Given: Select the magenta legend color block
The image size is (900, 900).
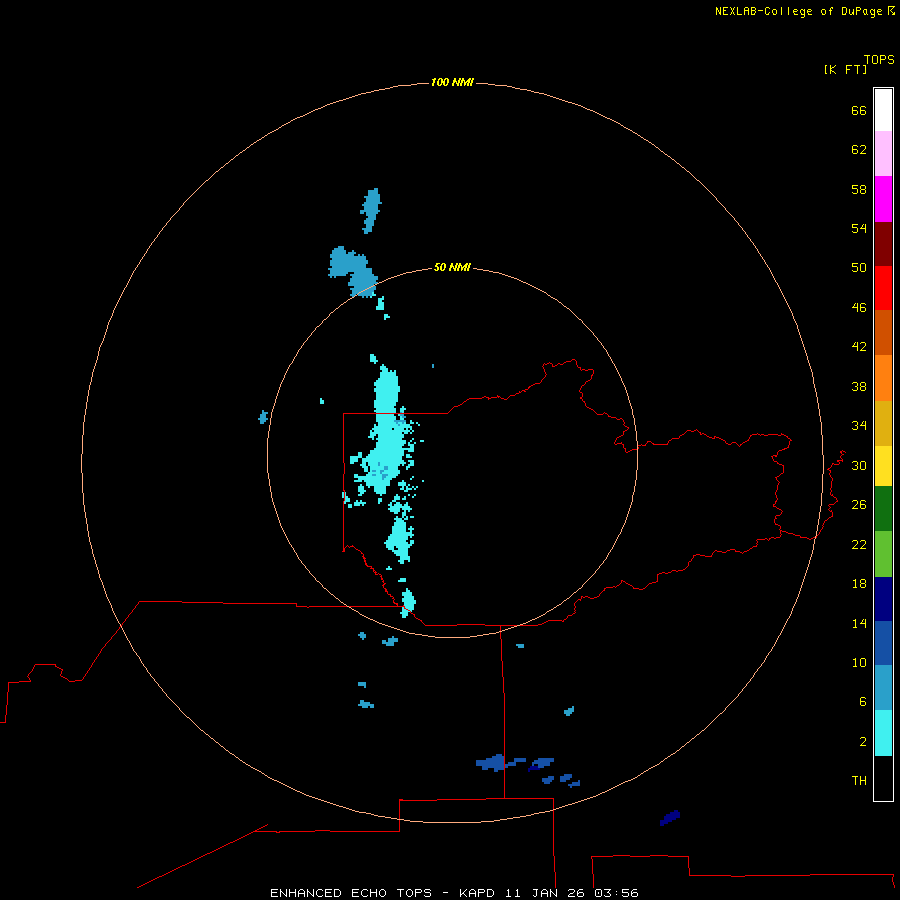Looking at the screenshot, I should pyautogui.click(x=883, y=199).
